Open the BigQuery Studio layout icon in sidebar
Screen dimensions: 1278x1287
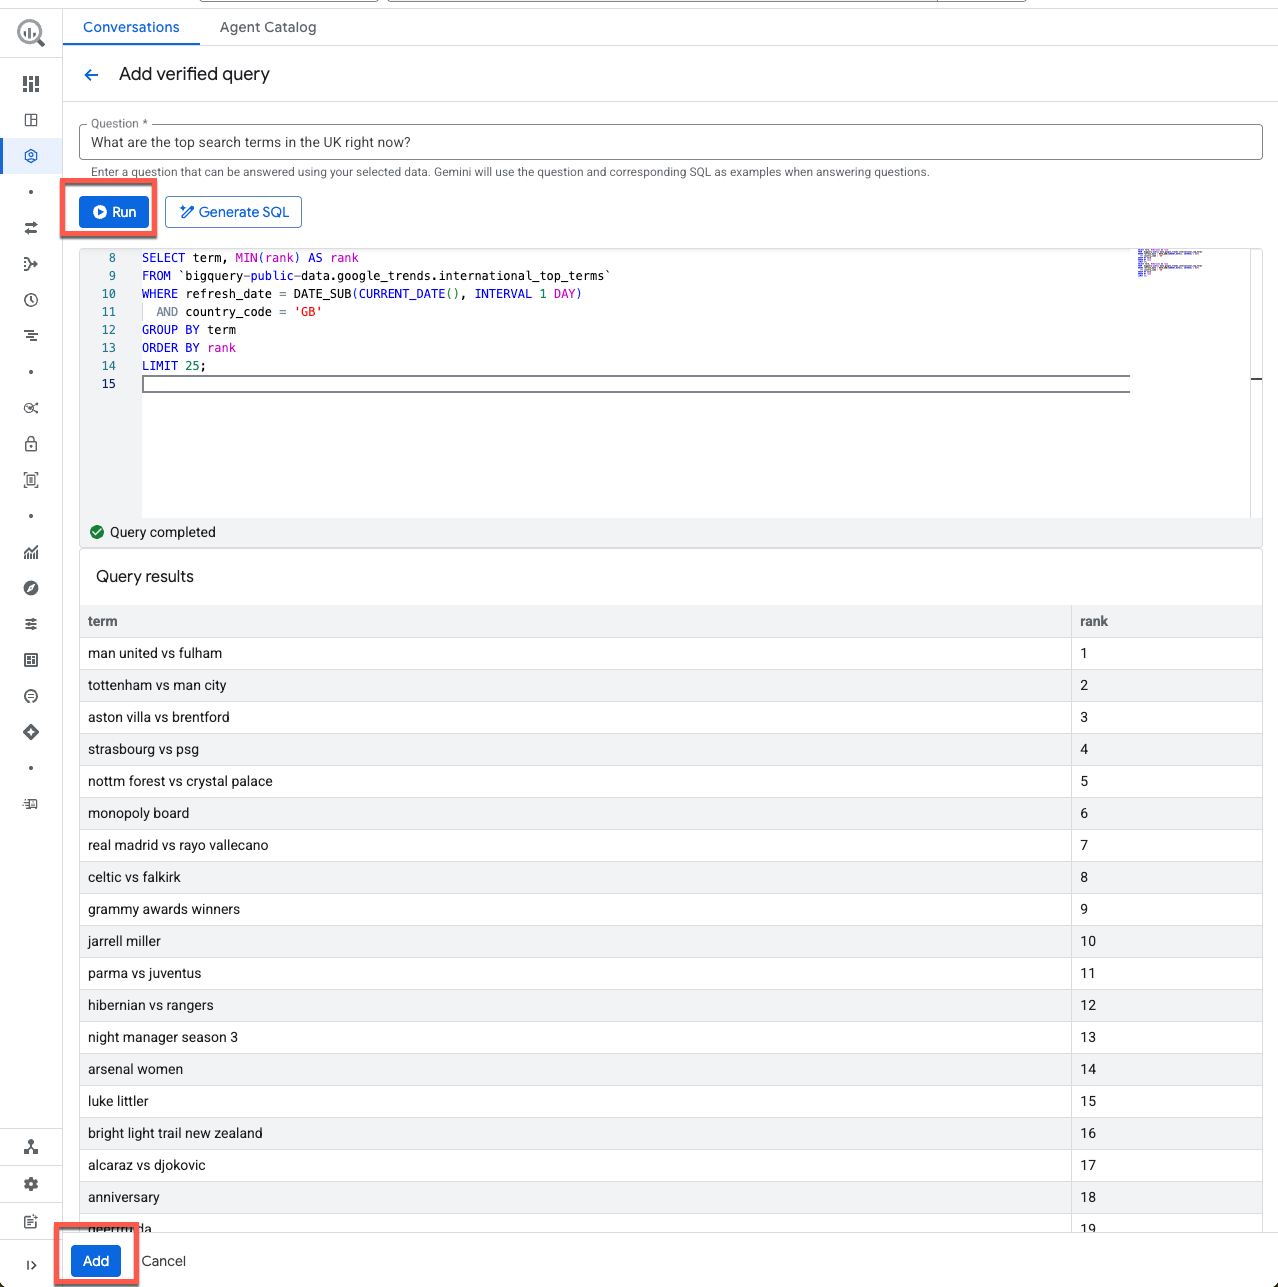click(31, 120)
